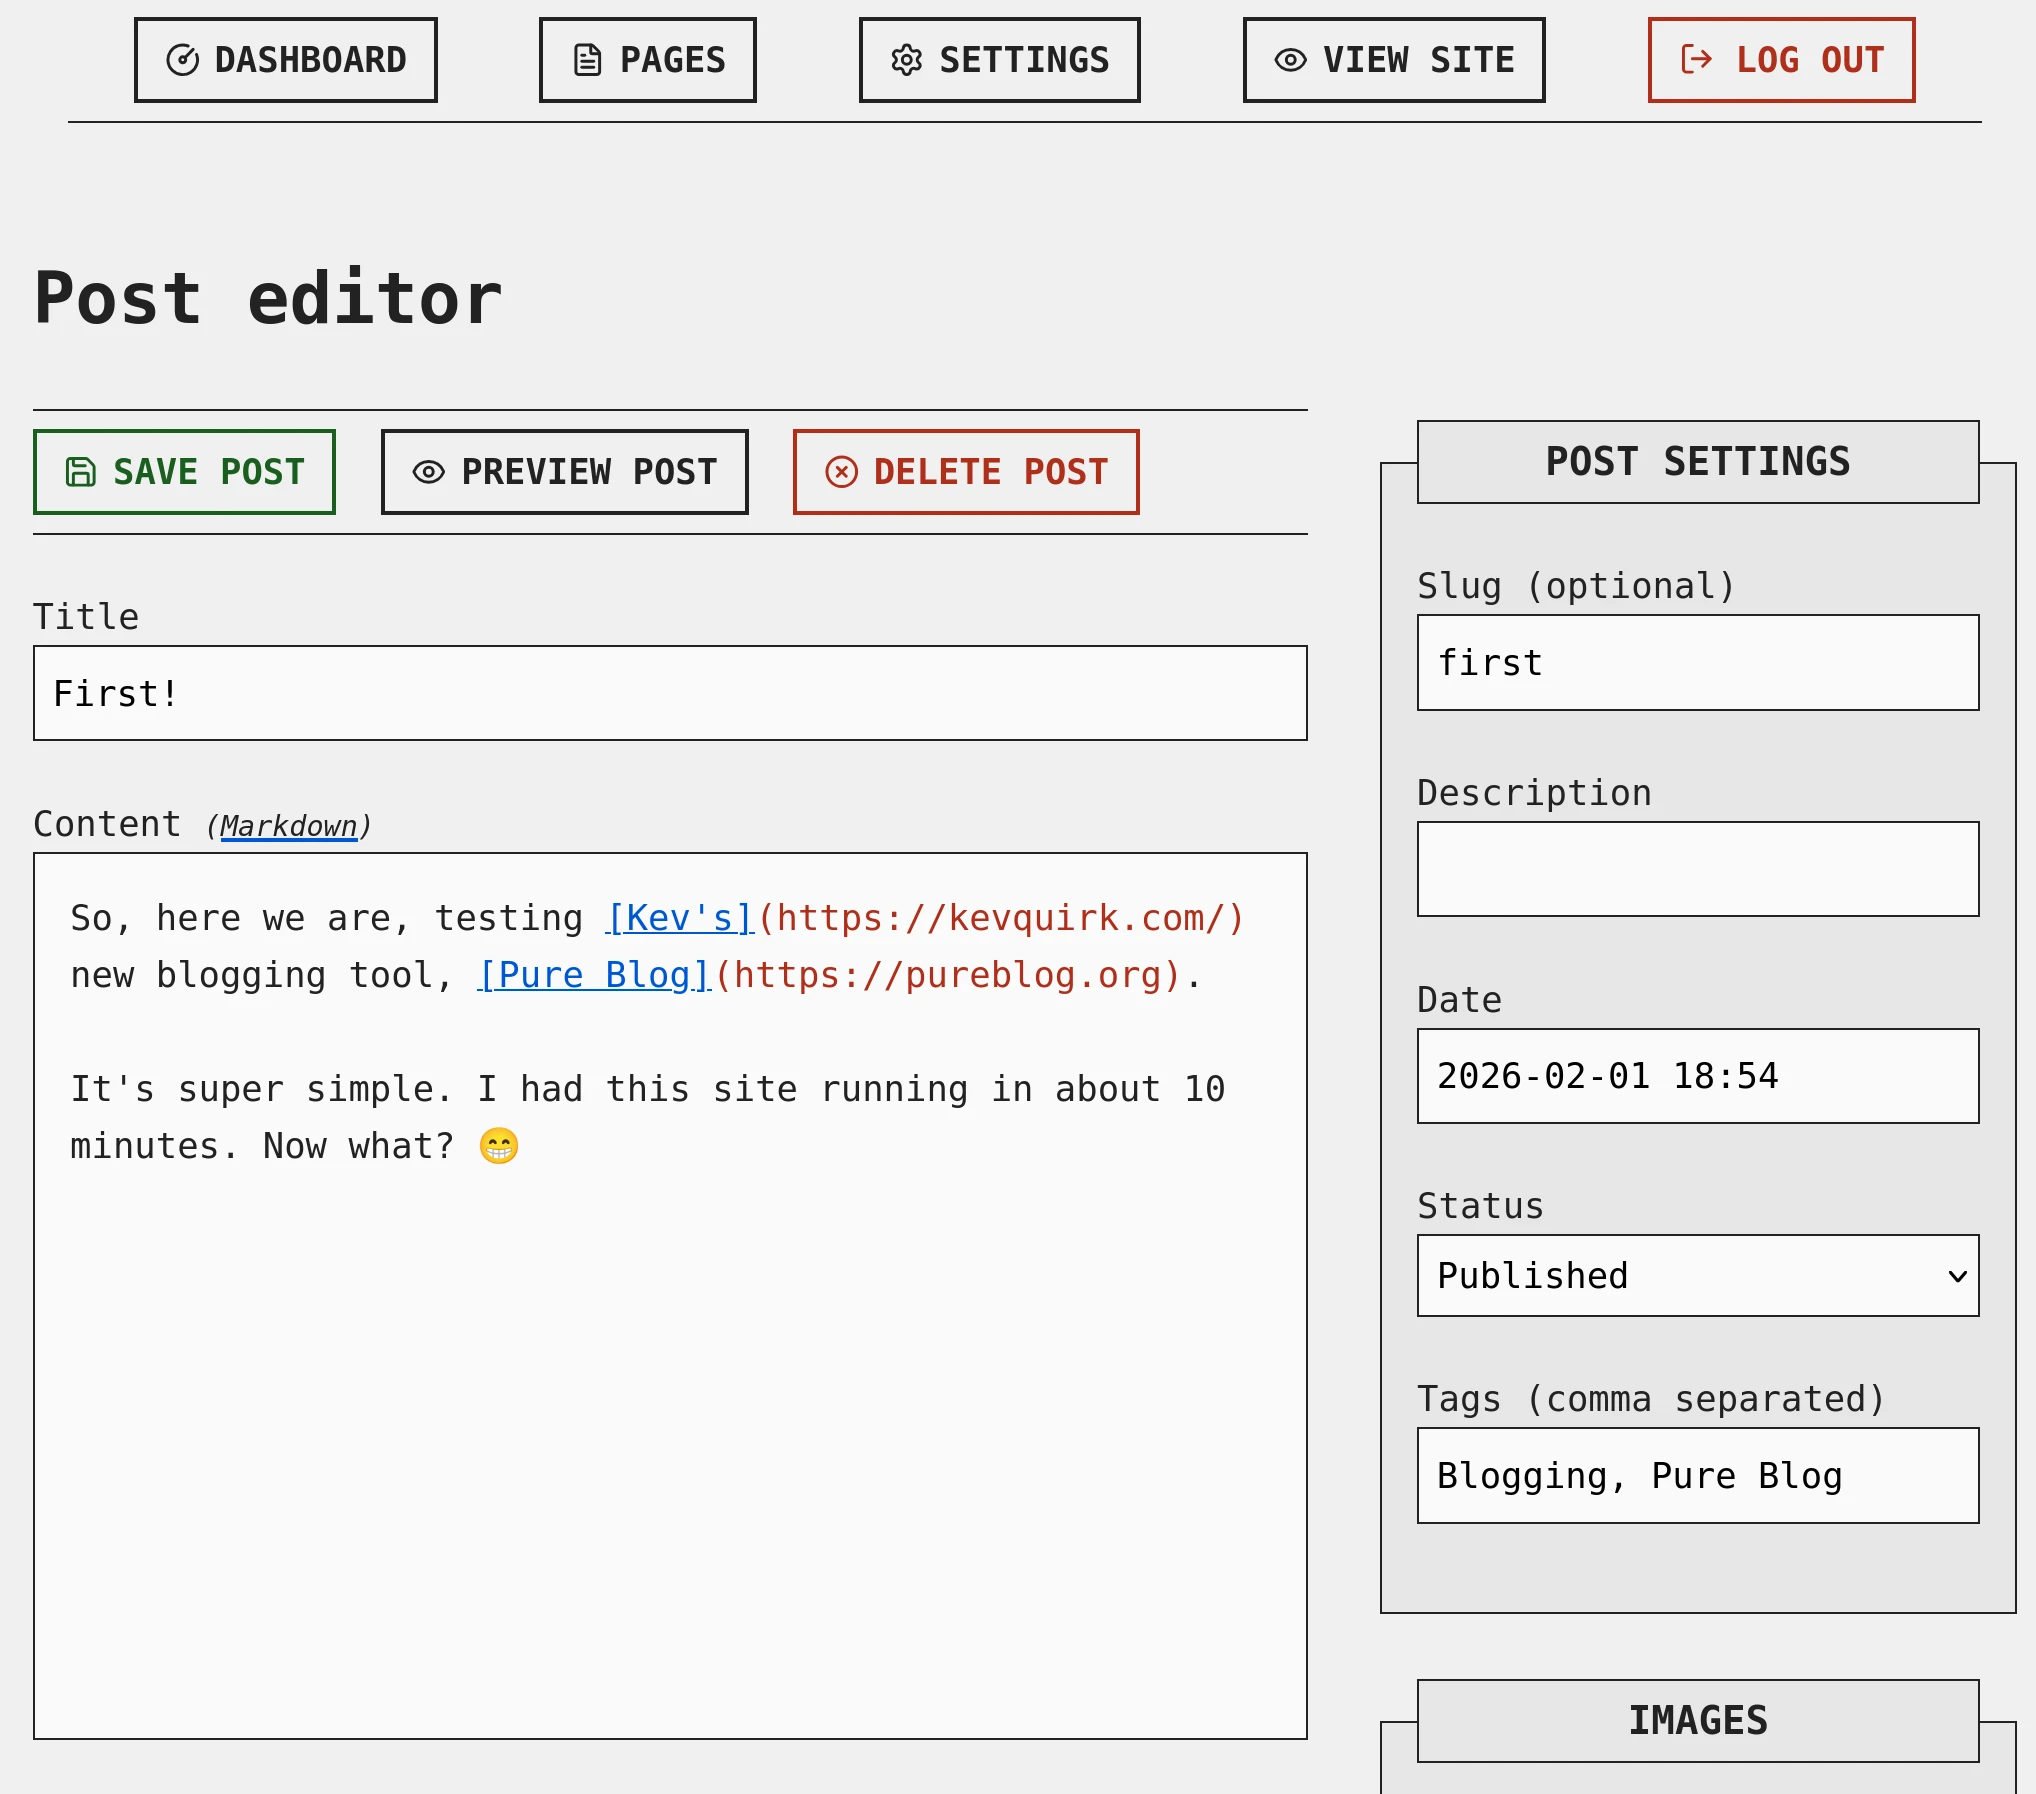Go to the Dashboard menu item
The image size is (2036, 1794).
click(x=286, y=60)
